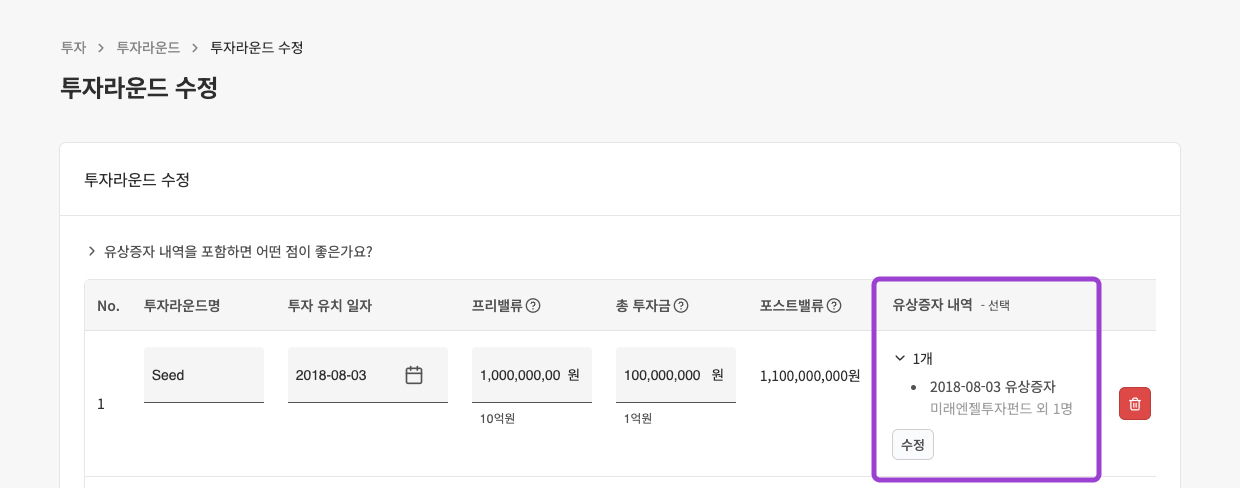Click the 2018-08-03 date input field
Image resolution: width=1240 pixels, height=488 pixels.
340,375
